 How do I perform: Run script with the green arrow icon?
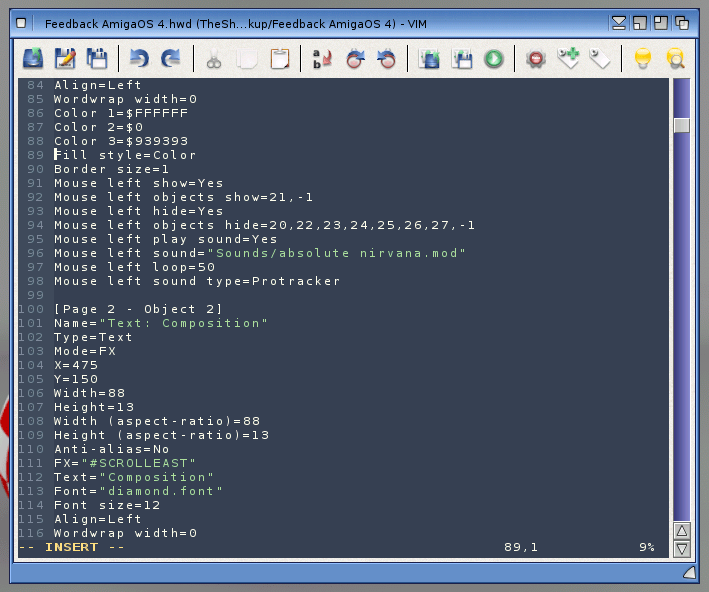click(x=493, y=59)
